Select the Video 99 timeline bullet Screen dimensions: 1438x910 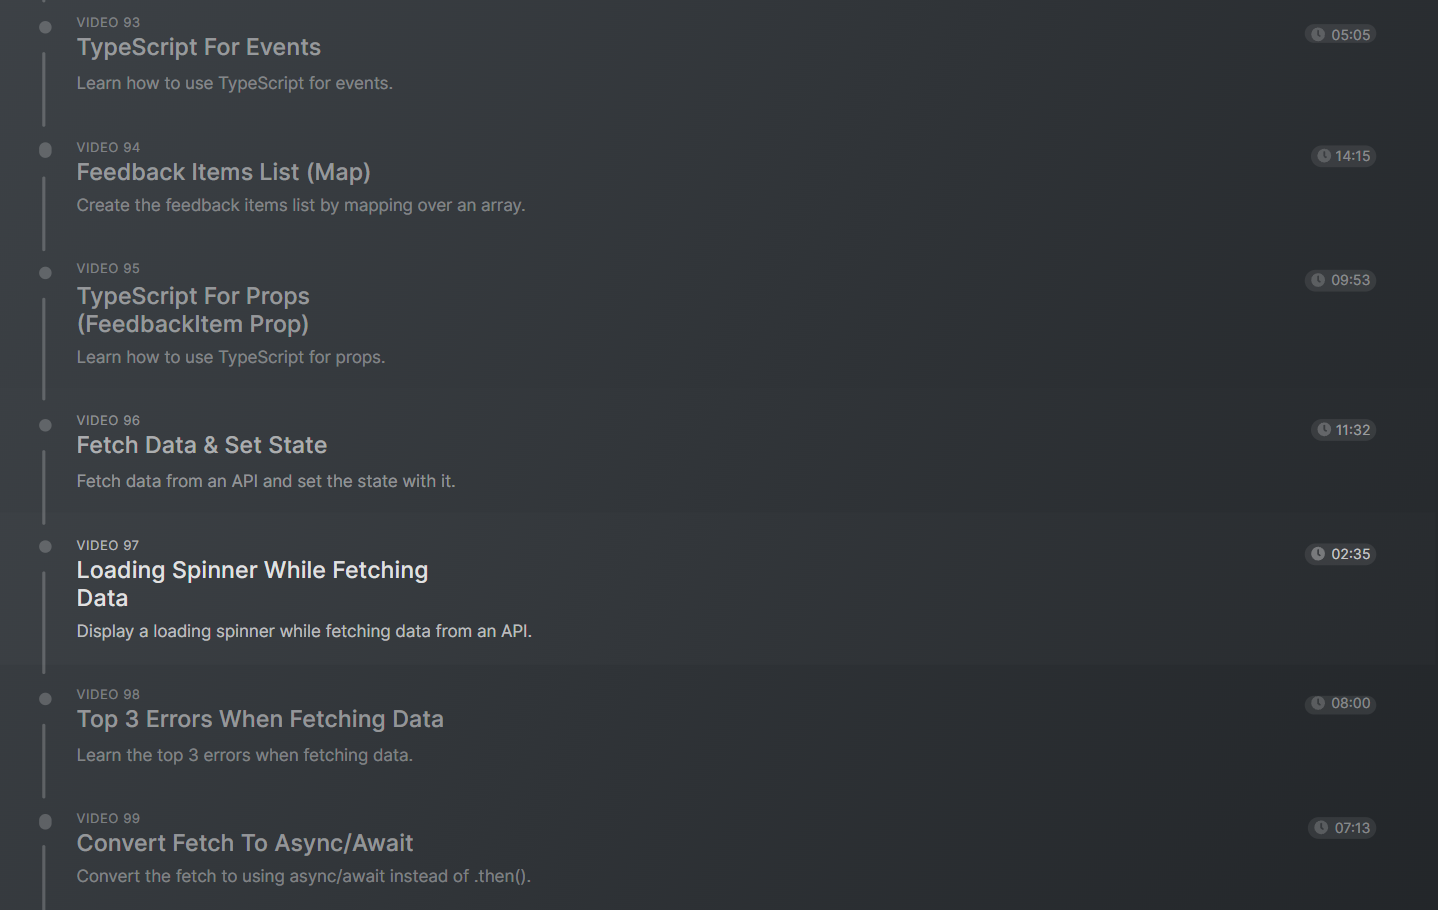click(x=45, y=822)
